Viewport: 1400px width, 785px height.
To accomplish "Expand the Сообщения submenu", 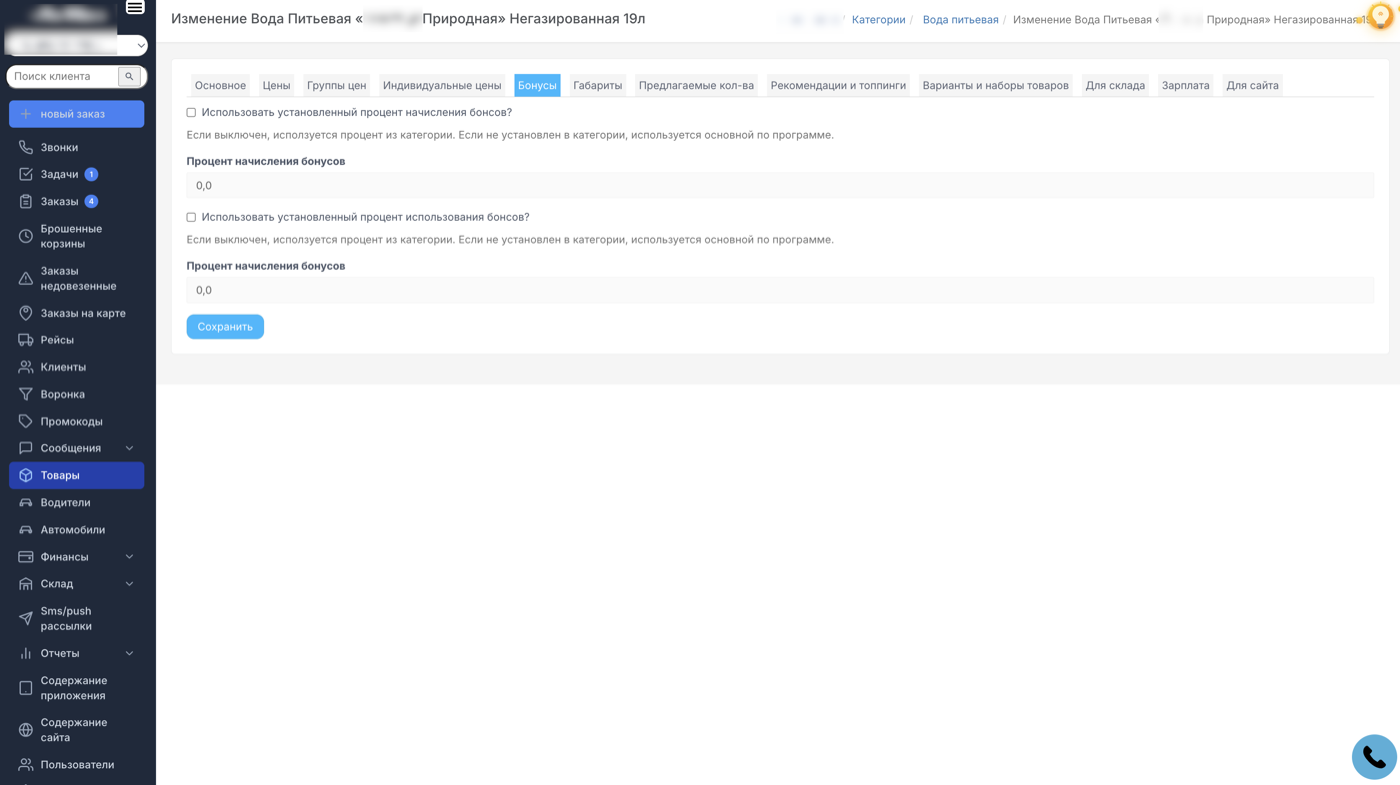I will [129, 448].
